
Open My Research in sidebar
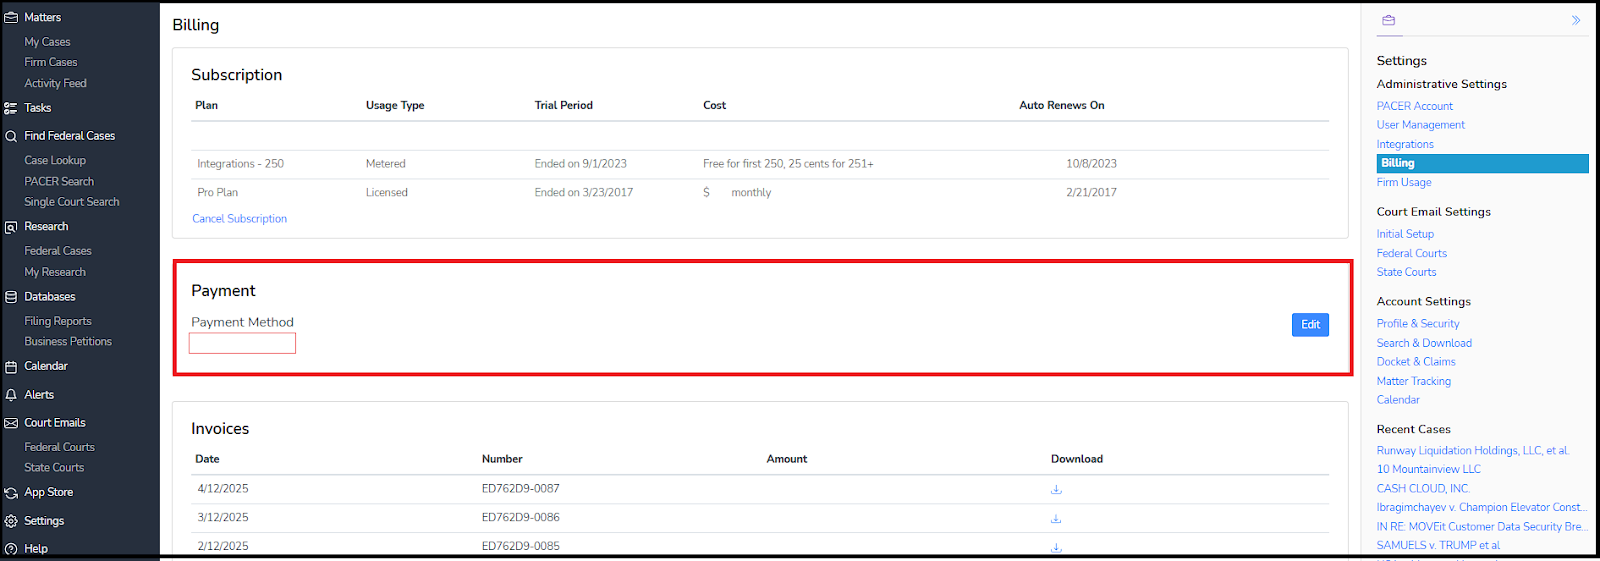click(x=55, y=272)
